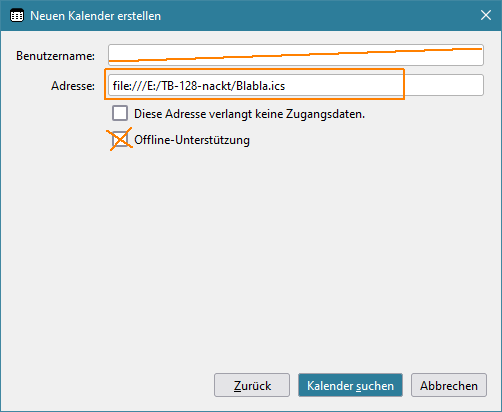Click the 'Adresse:' label
502x412 pixels.
click(x=73, y=86)
